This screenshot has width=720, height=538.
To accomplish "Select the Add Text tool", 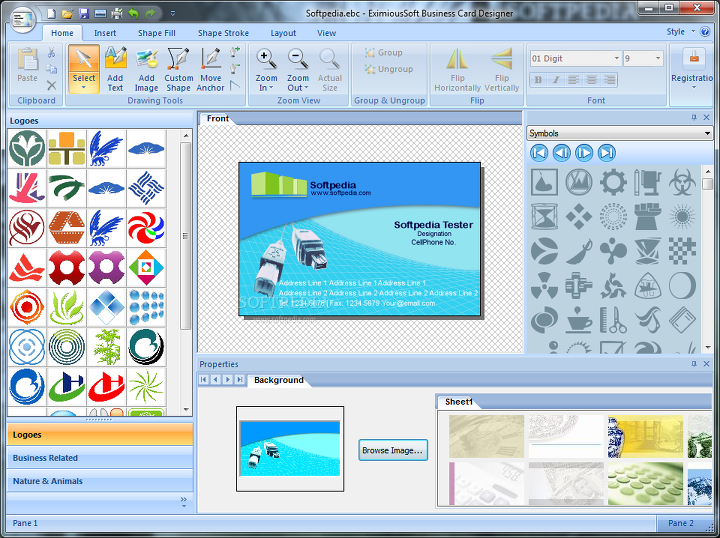I will point(115,69).
